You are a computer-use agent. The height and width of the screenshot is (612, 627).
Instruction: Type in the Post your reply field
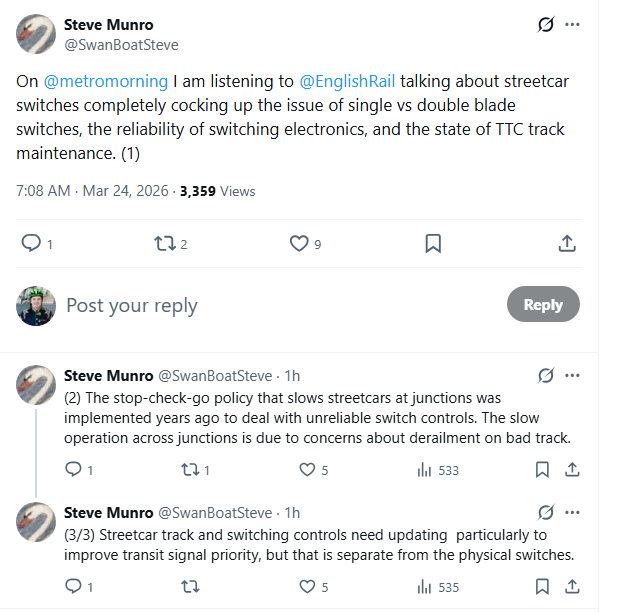tap(280, 305)
